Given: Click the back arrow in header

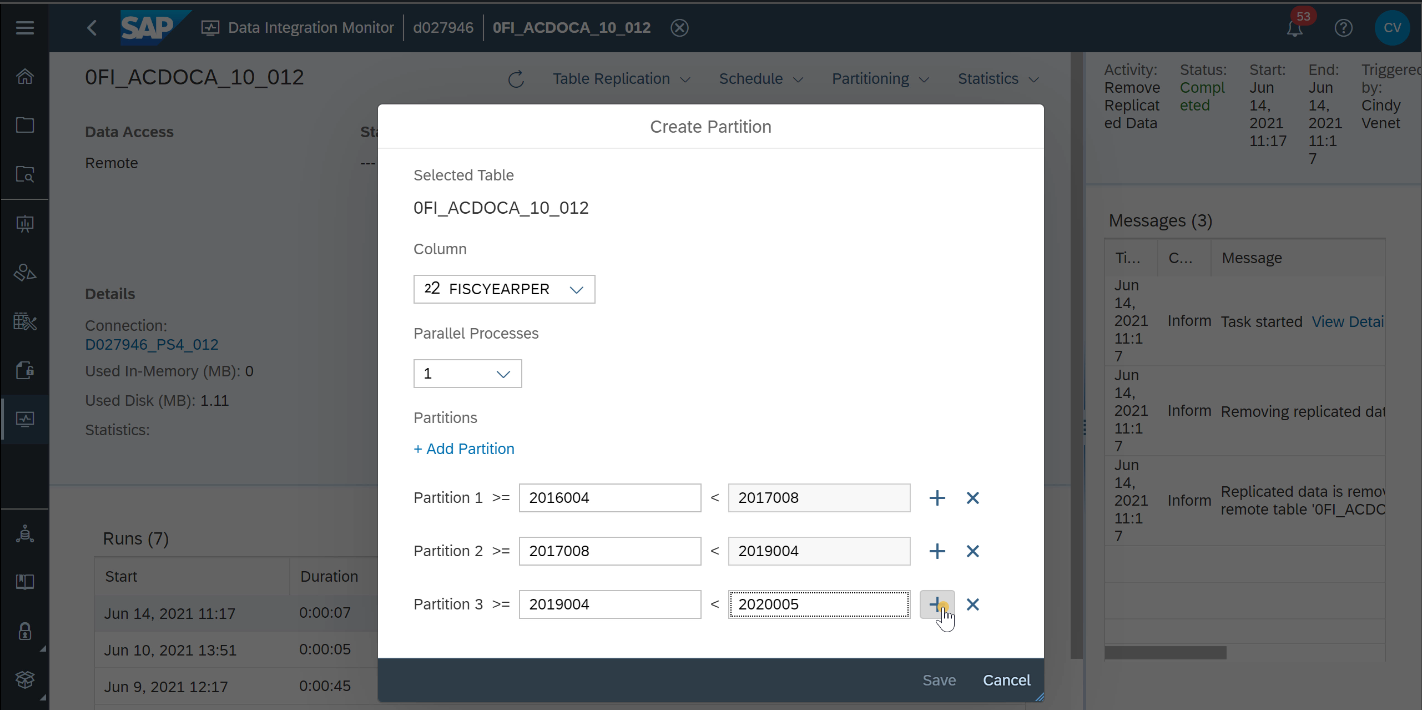Looking at the screenshot, I should (x=92, y=28).
